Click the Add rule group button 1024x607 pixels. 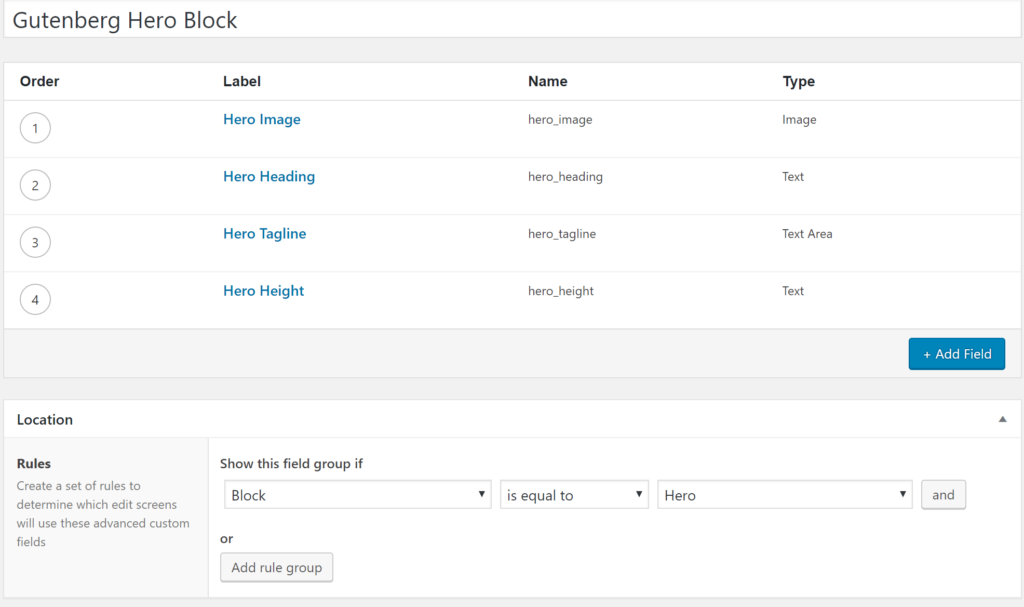[x=276, y=567]
